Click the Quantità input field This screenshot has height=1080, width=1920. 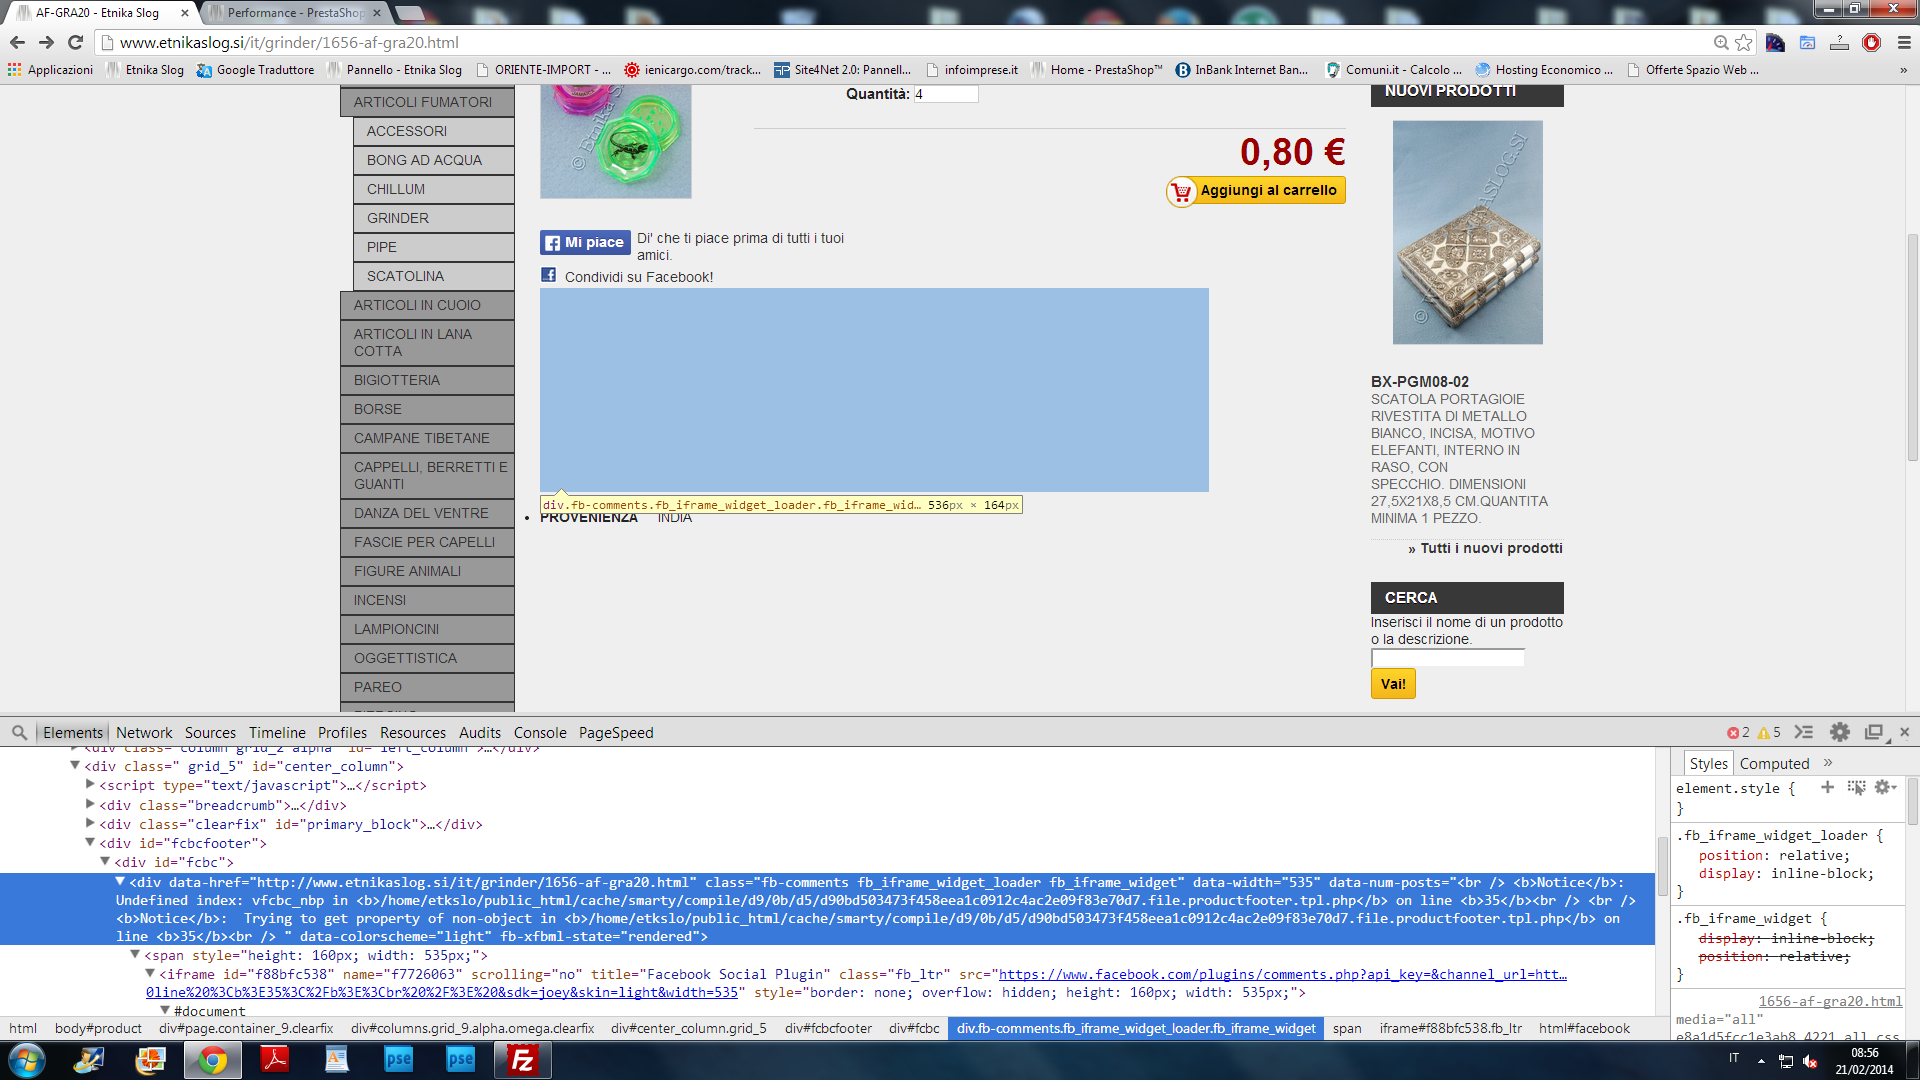(x=945, y=94)
